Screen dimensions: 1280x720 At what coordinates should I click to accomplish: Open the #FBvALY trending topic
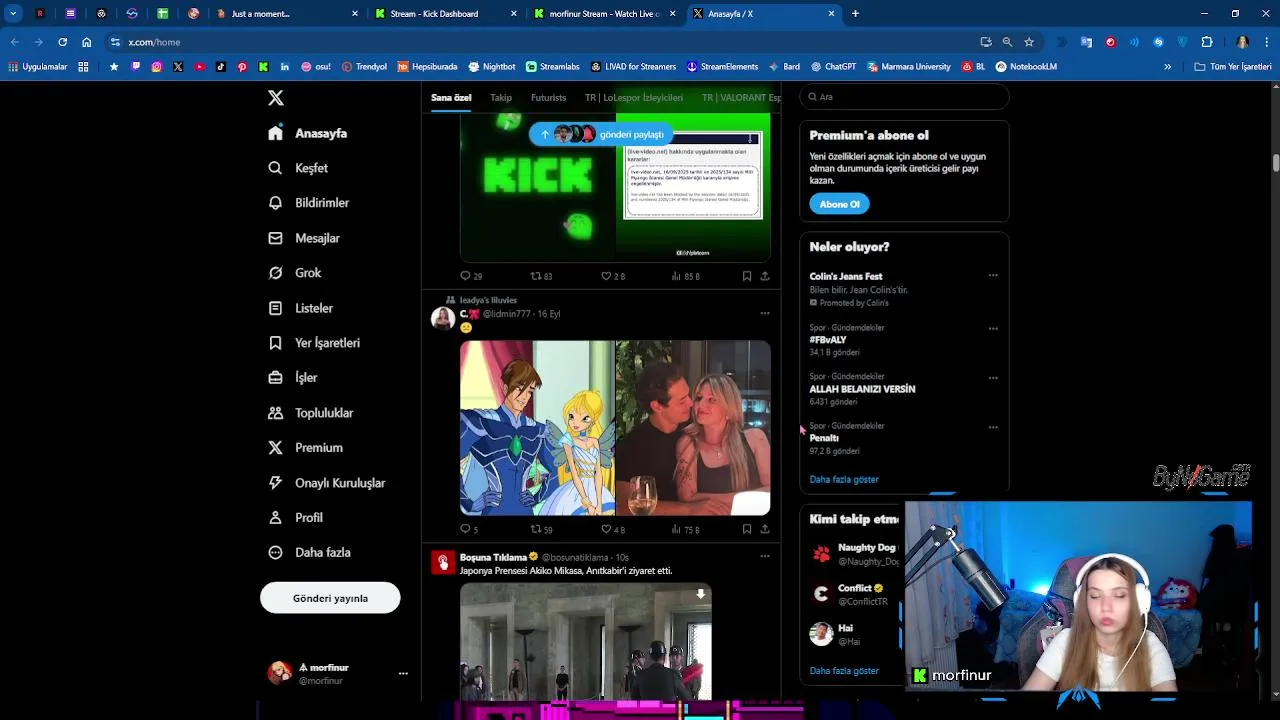pos(828,340)
